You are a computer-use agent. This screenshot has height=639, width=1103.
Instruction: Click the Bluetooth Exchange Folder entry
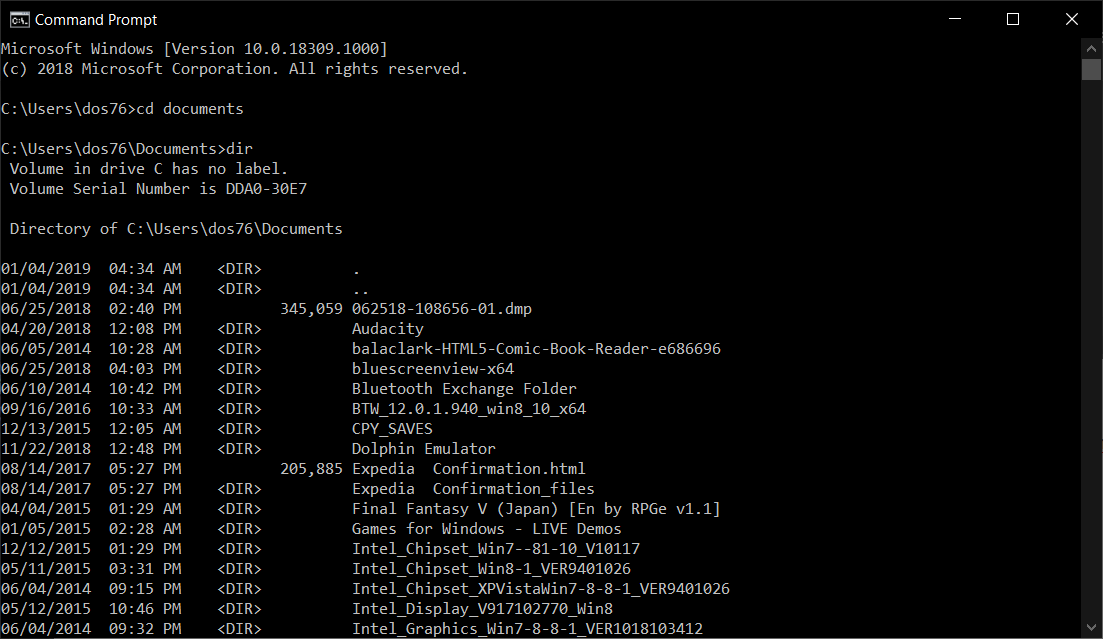coord(464,388)
